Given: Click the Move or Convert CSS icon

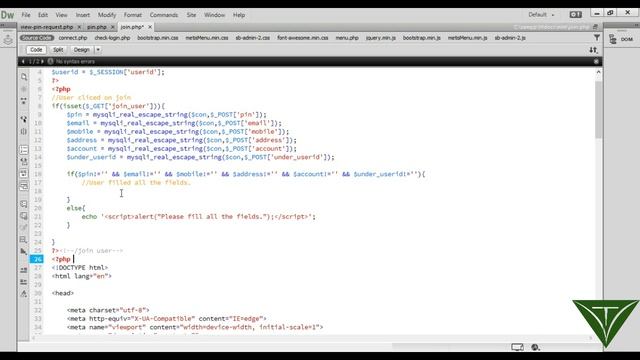Looking at the screenshot, I should (x=24, y=251).
